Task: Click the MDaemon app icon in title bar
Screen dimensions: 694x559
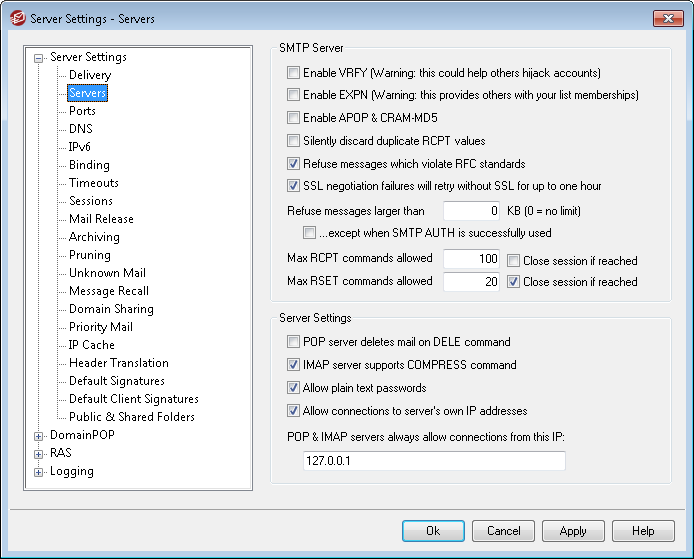Action: (x=17, y=18)
